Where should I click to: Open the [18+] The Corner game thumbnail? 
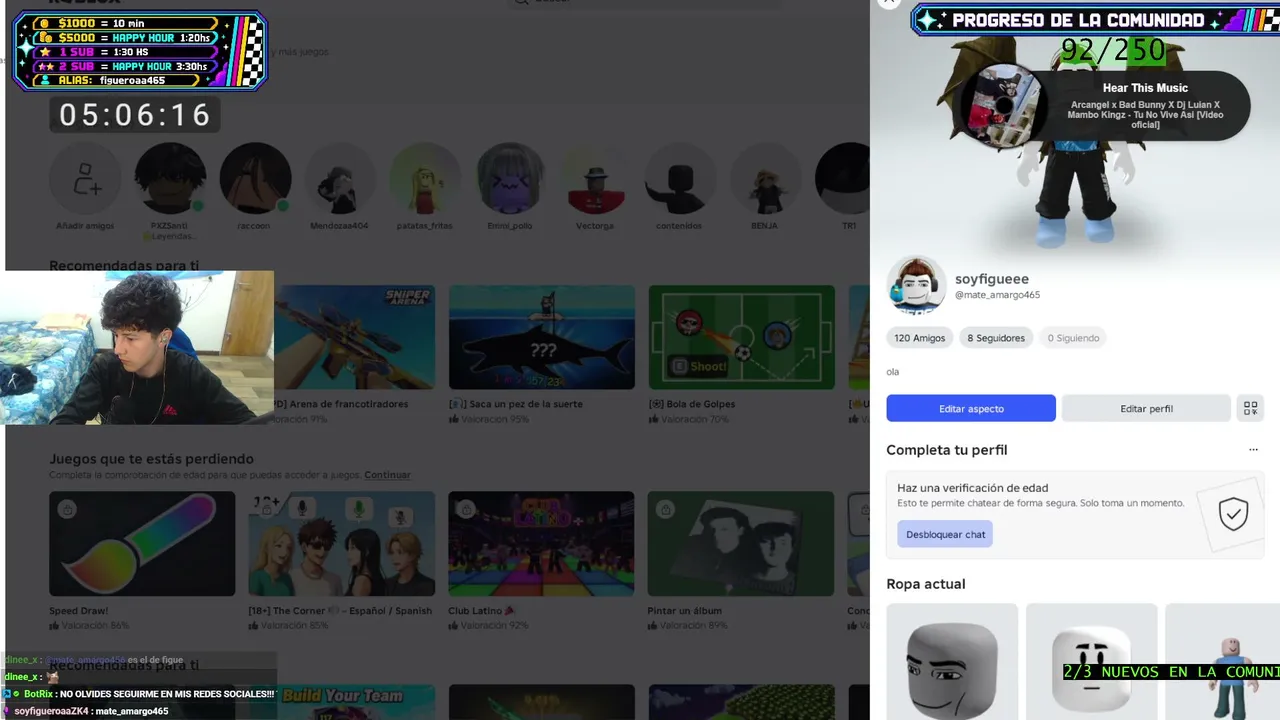coord(341,543)
